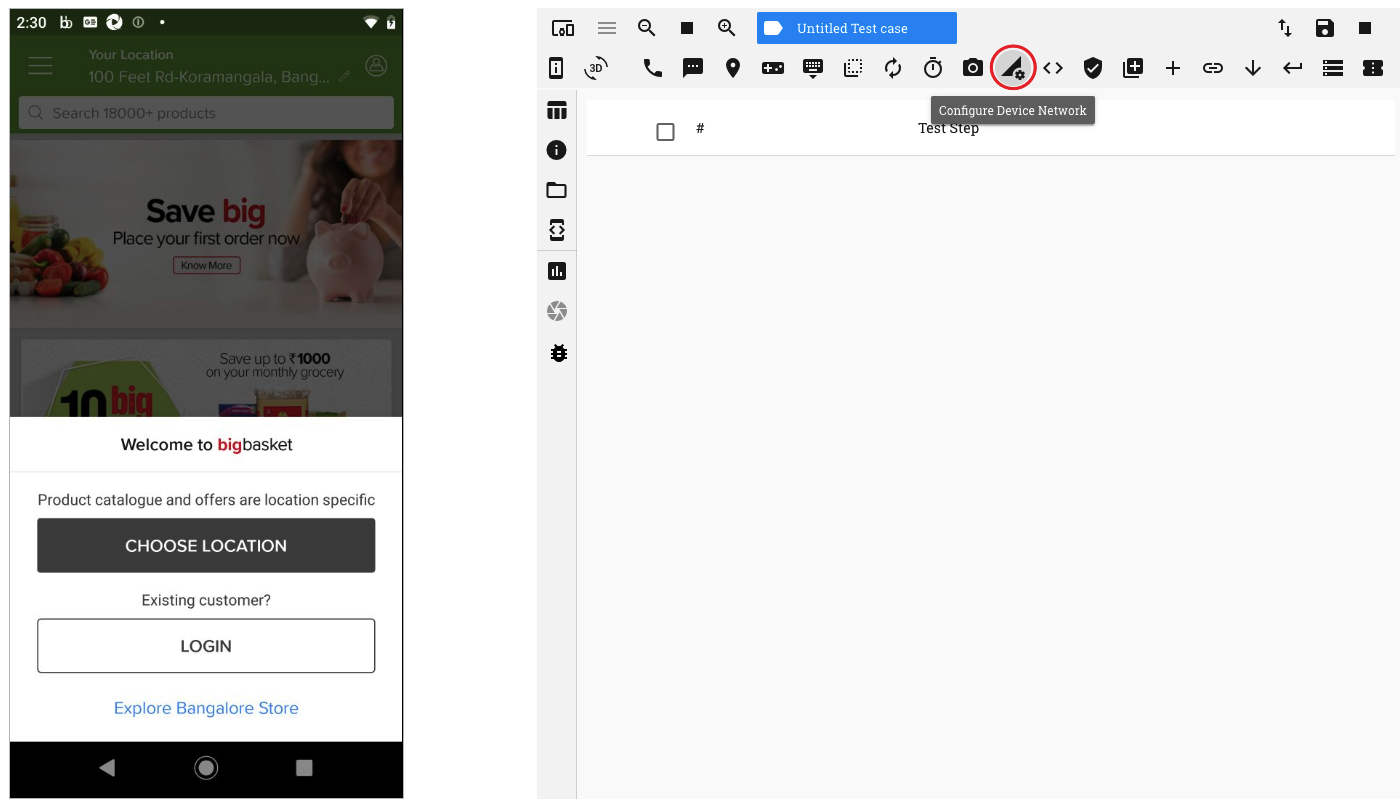This screenshot has width=1400, height=805.
Task: Click the phone call icon
Action: [653, 68]
